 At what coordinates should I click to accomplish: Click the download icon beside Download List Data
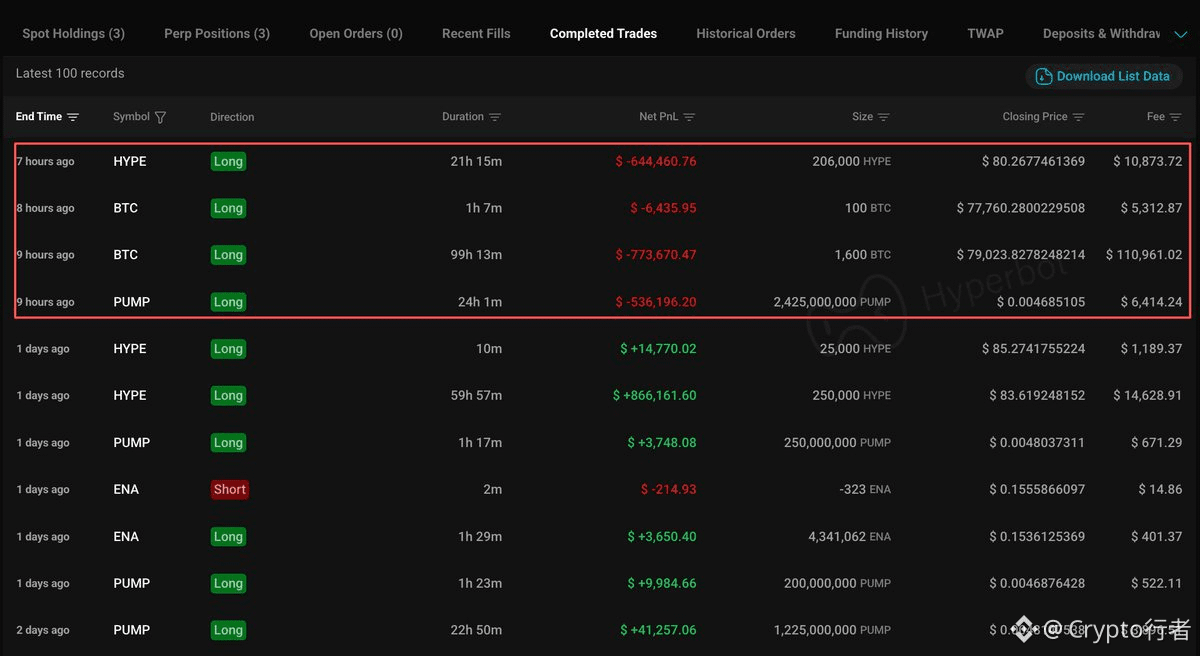click(x=1044, y=76)
